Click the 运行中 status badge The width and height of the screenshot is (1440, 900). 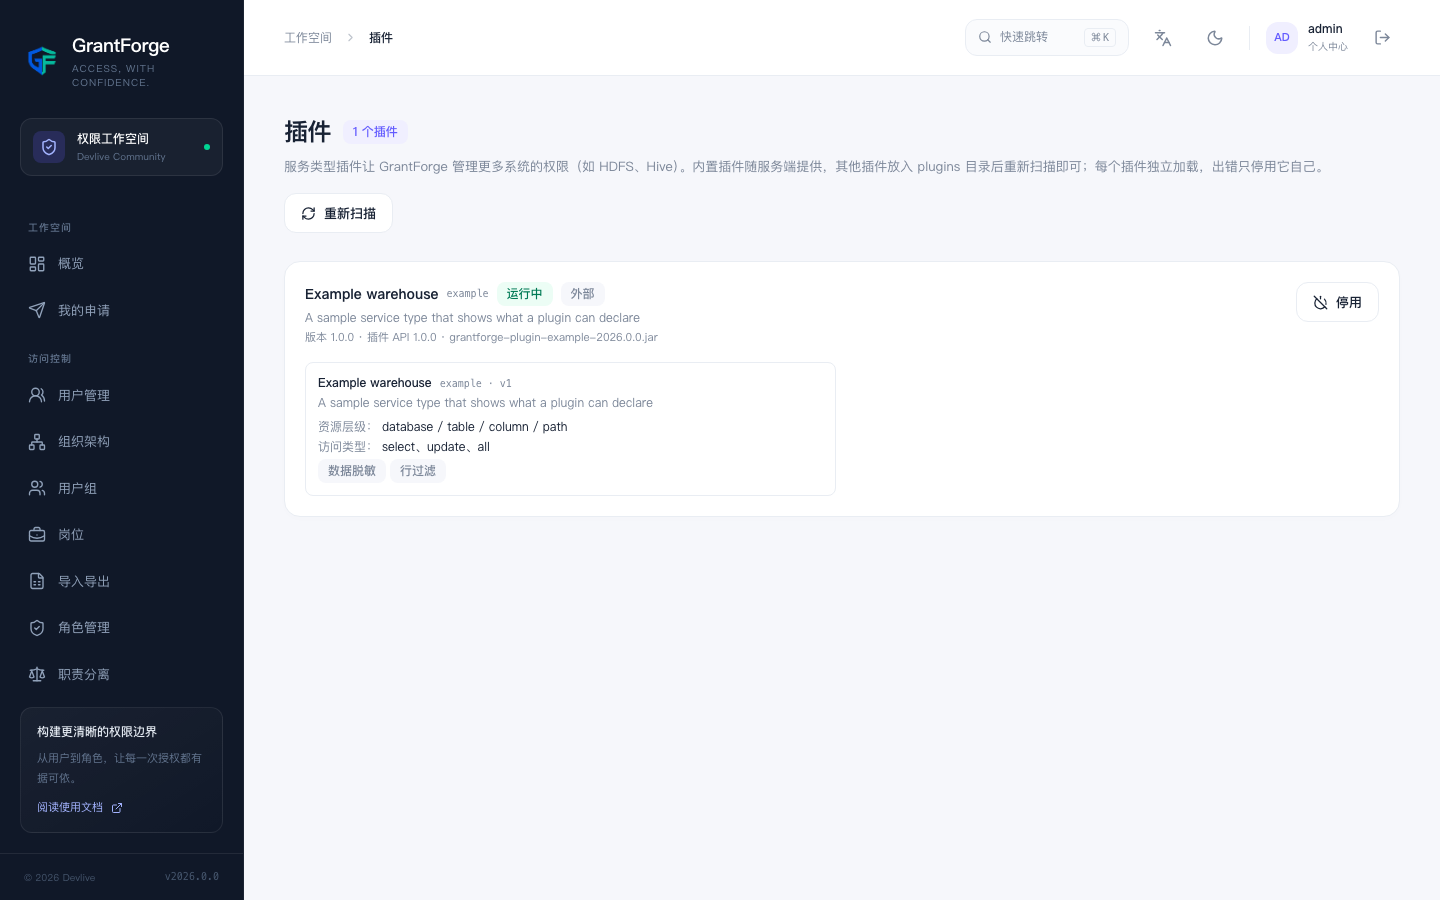coord(524,294)
